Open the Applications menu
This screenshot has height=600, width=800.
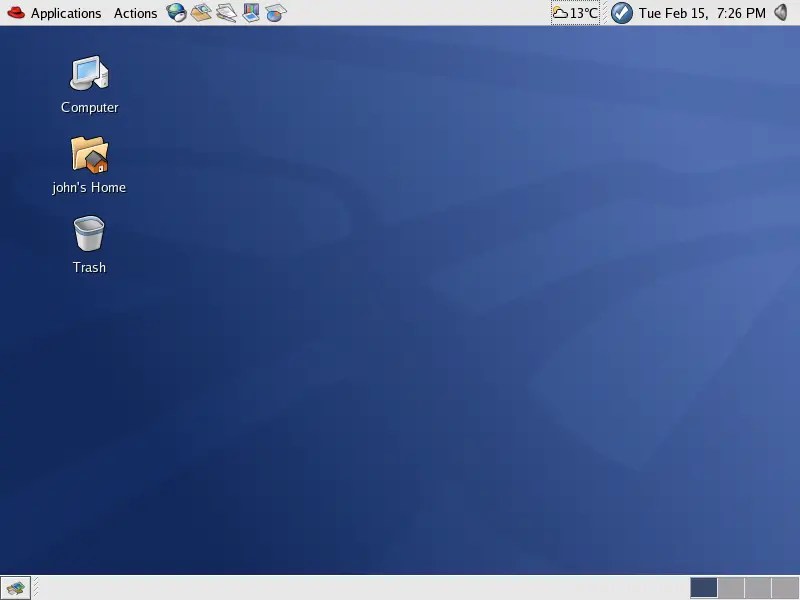pyautogui.click(x=66, y=13)
